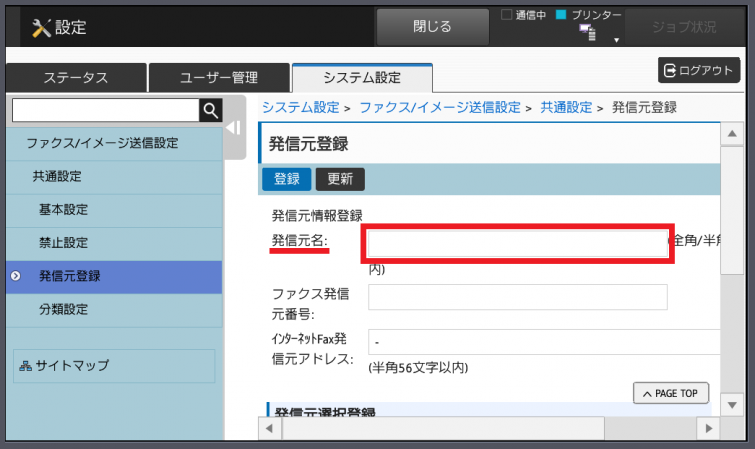This screenshot has width=755, height=449.
Task: Click the ジョブ状況 button
Action: pos(684,27)
